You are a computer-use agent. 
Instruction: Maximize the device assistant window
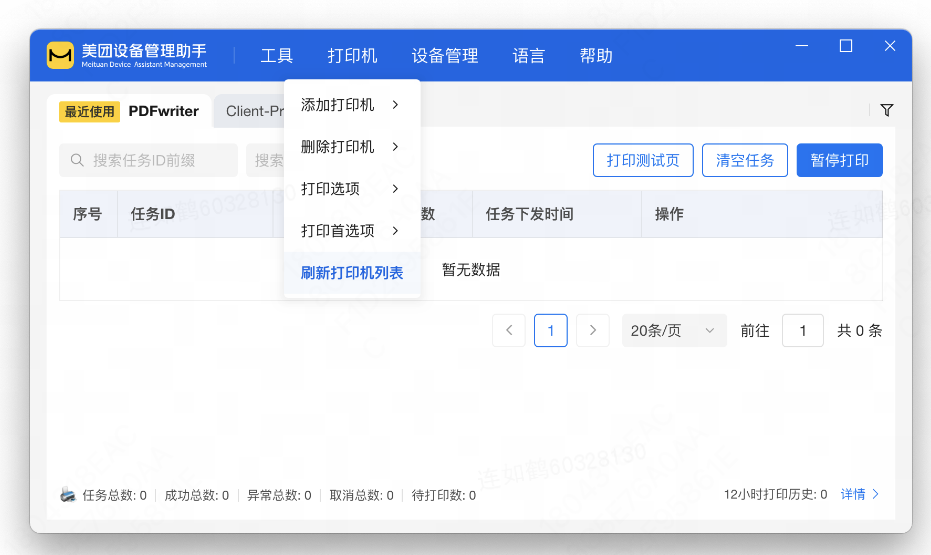coord(846,46)
